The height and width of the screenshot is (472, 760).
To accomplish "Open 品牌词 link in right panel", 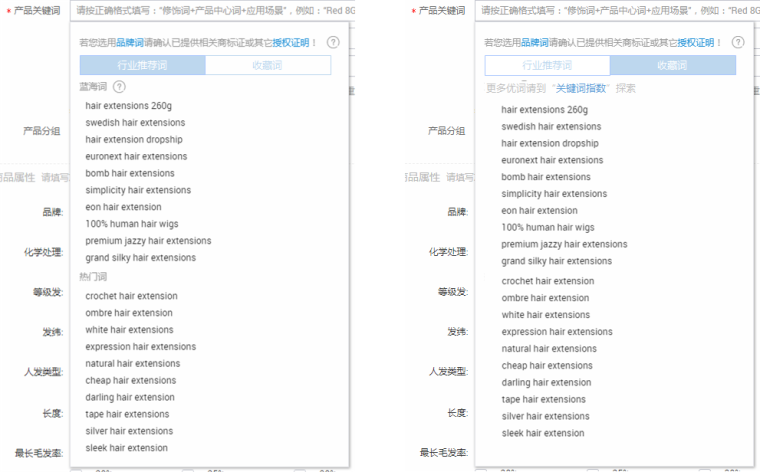I will click(536, 43).
